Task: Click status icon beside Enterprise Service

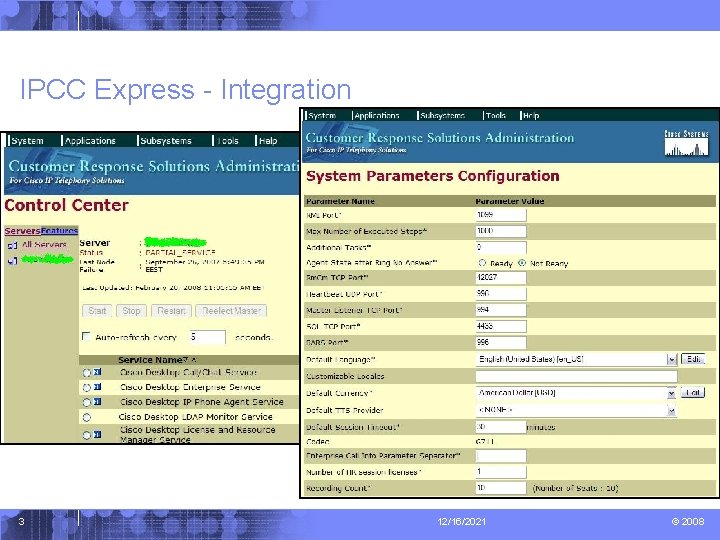Action: [x=97, y=387]
